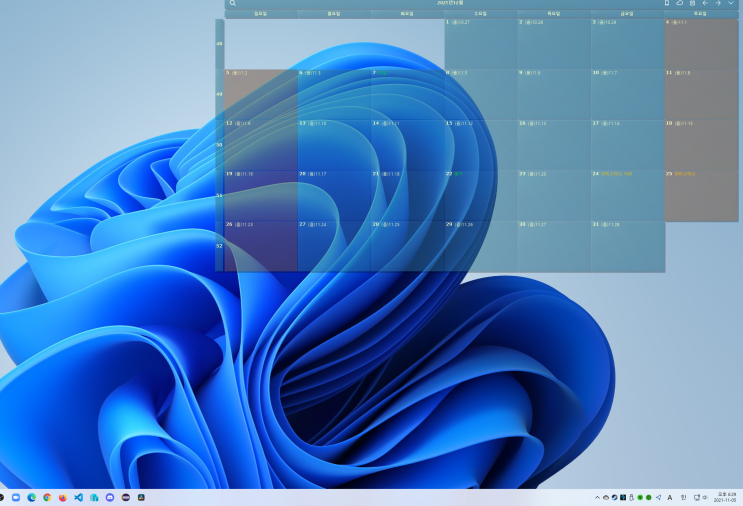The height and width of the screenshot is (506, 743).
Task: Click the blue paper plane location tray icon
Action: 658,497
